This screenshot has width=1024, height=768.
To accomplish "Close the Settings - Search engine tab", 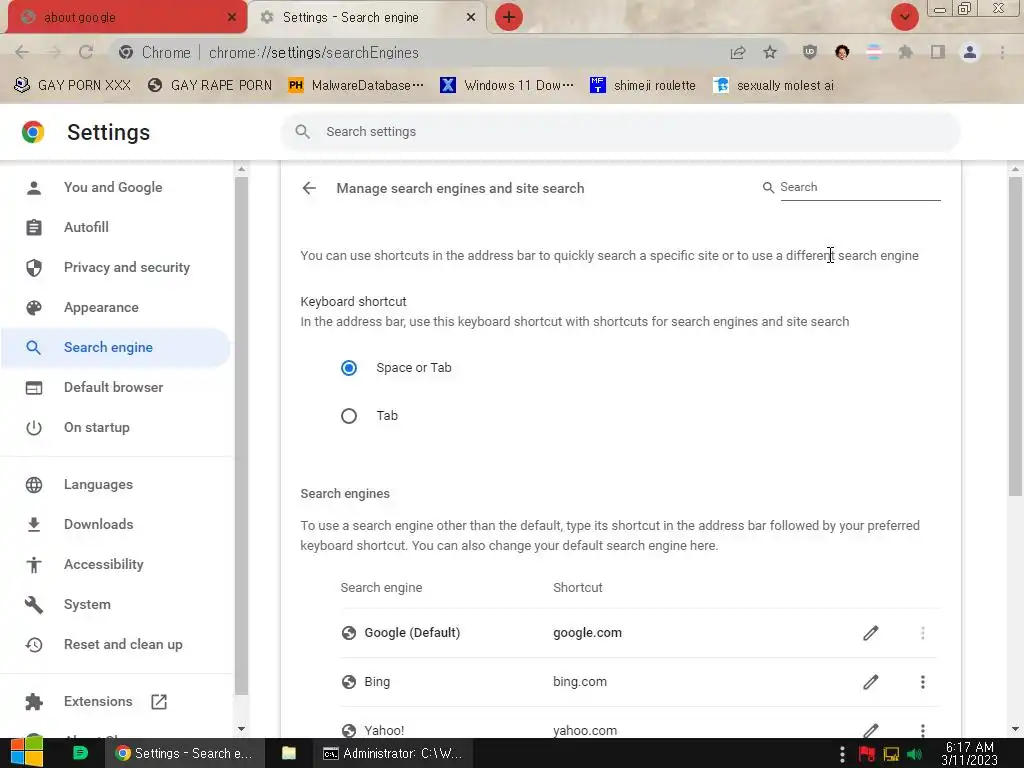I will (x=471, y=17).
